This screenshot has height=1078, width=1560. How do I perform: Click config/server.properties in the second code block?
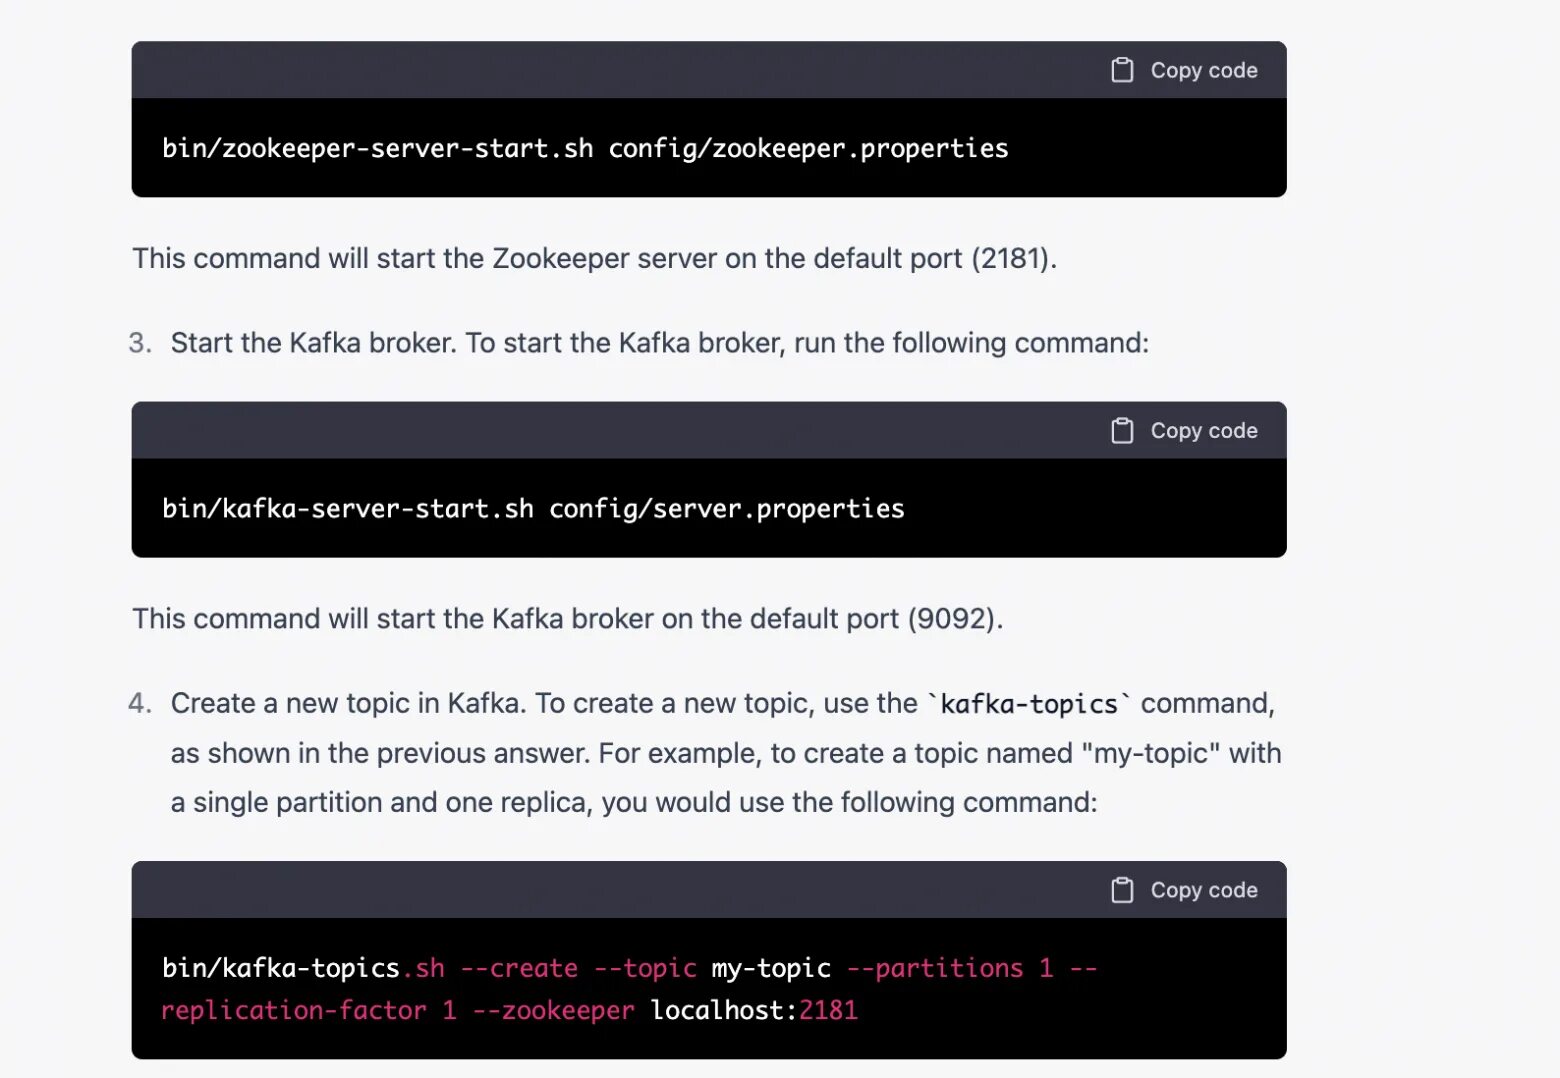726,509
